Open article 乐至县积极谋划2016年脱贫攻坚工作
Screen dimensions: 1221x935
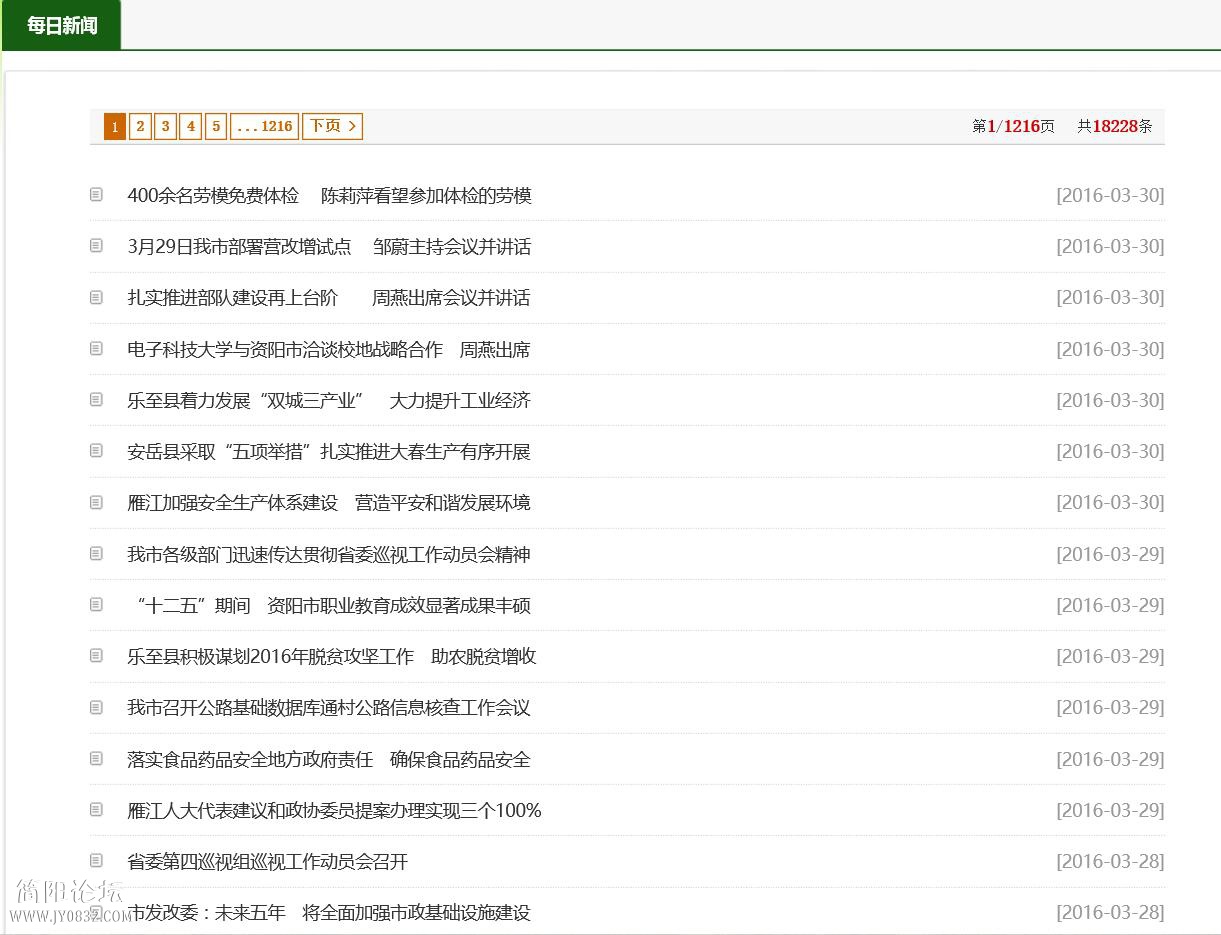point(332,657)
